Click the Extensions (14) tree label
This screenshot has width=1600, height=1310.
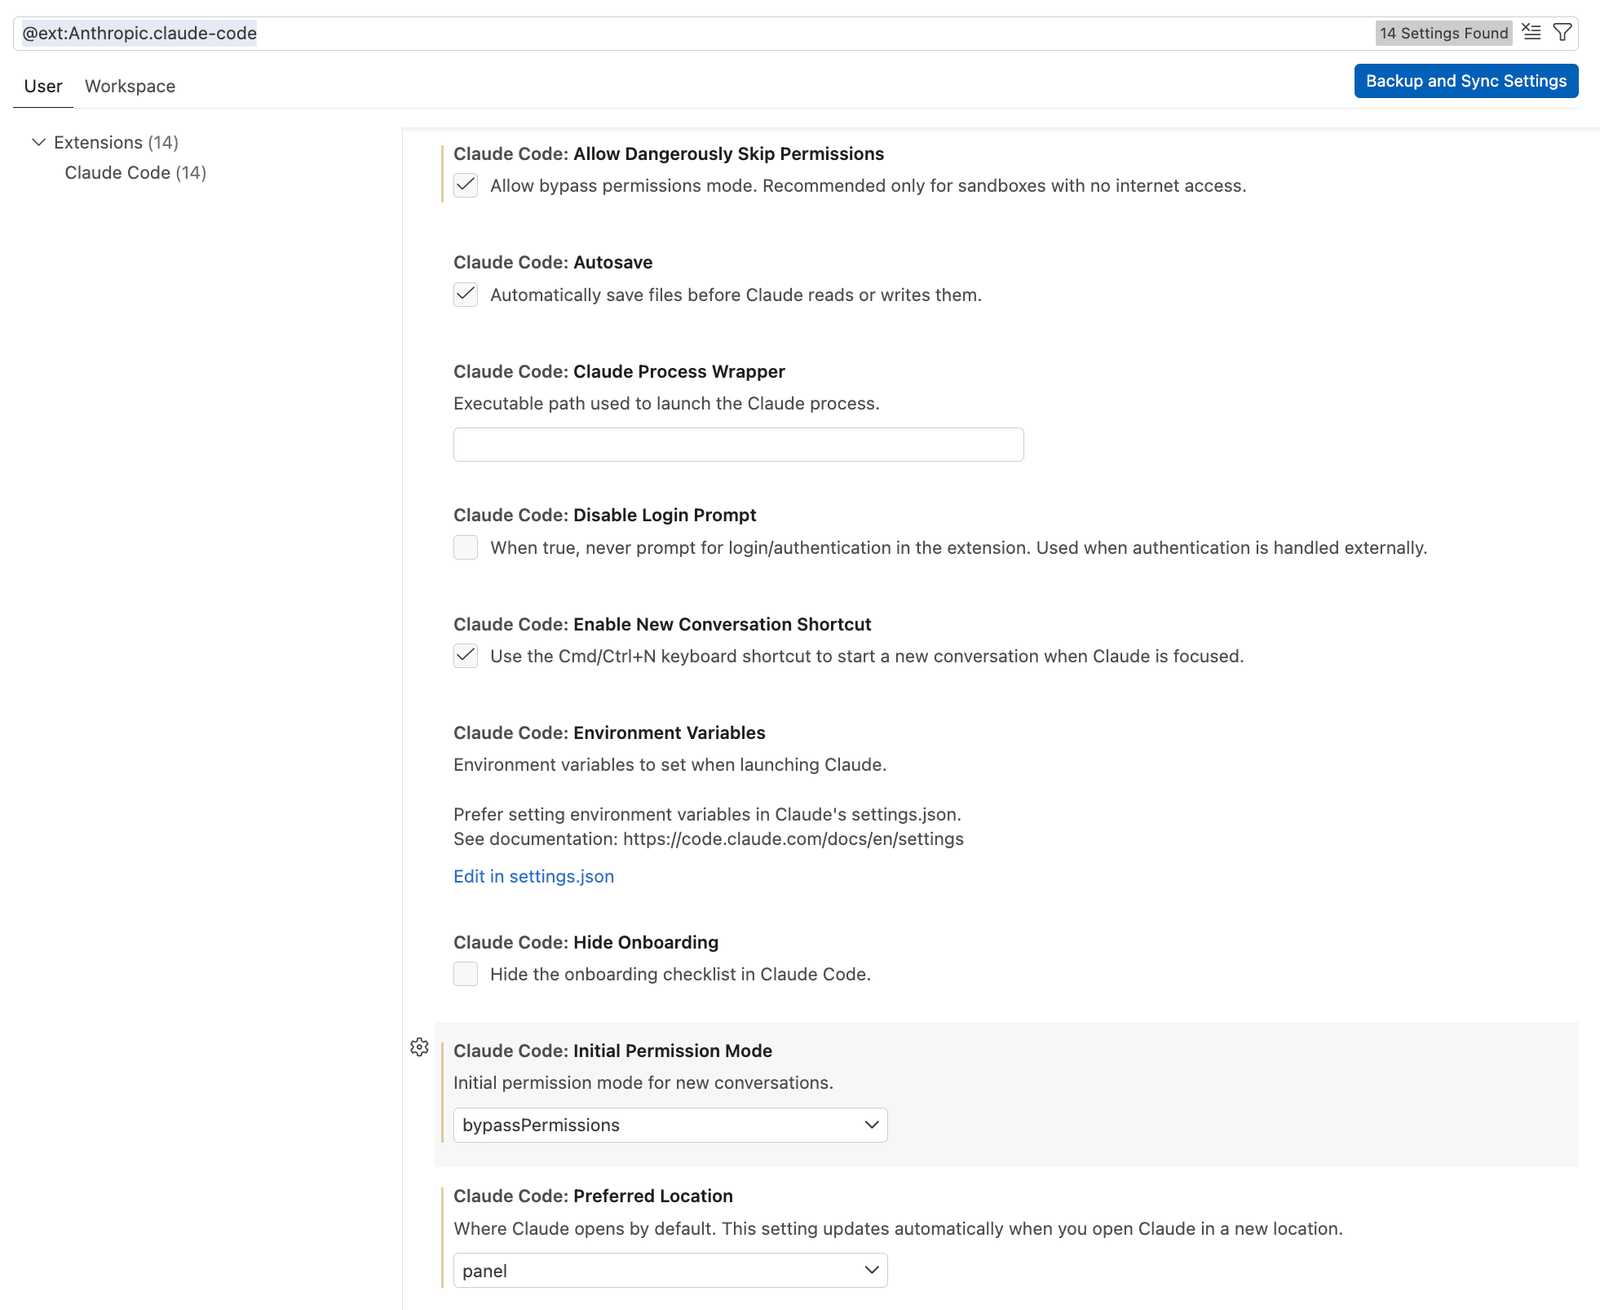(x=116, y=142)
